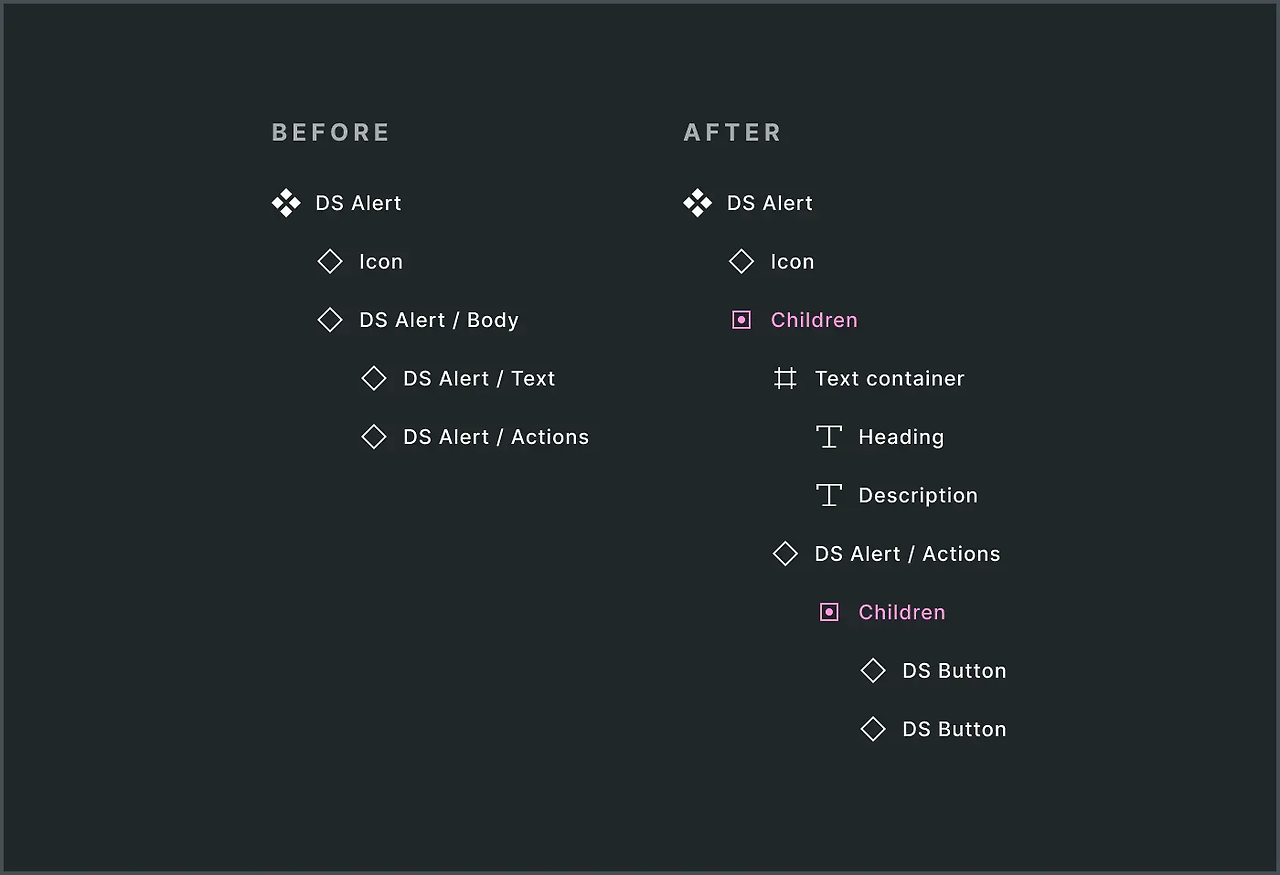Click the component set icon under AFTER
The width and height of the screenshot is (1280, 875).
(698, 203)
